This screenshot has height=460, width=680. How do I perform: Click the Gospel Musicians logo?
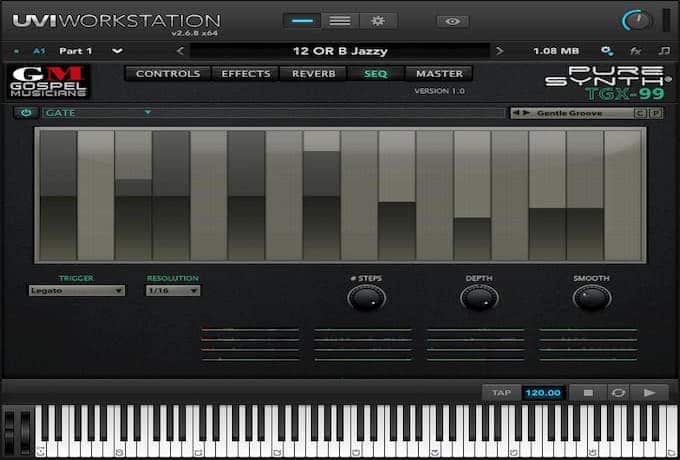pos(49,81)
